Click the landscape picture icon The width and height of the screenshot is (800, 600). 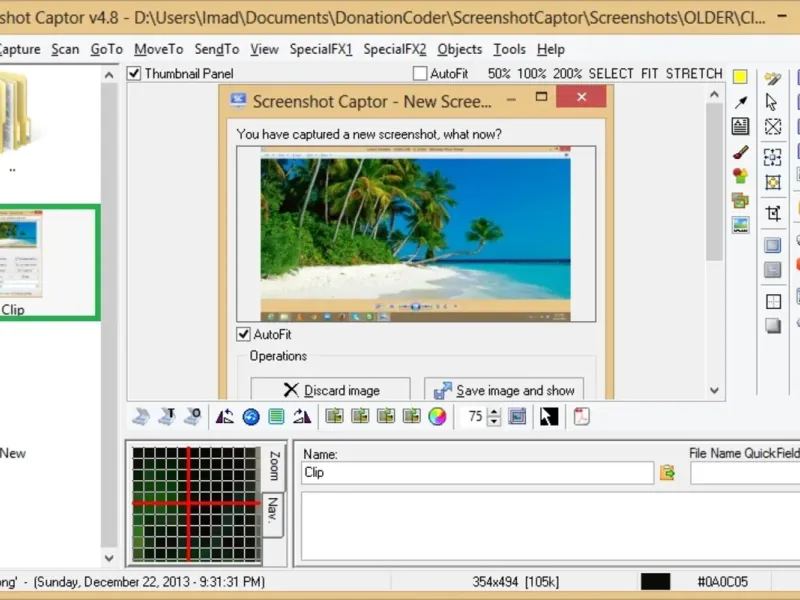click(740, 224)
